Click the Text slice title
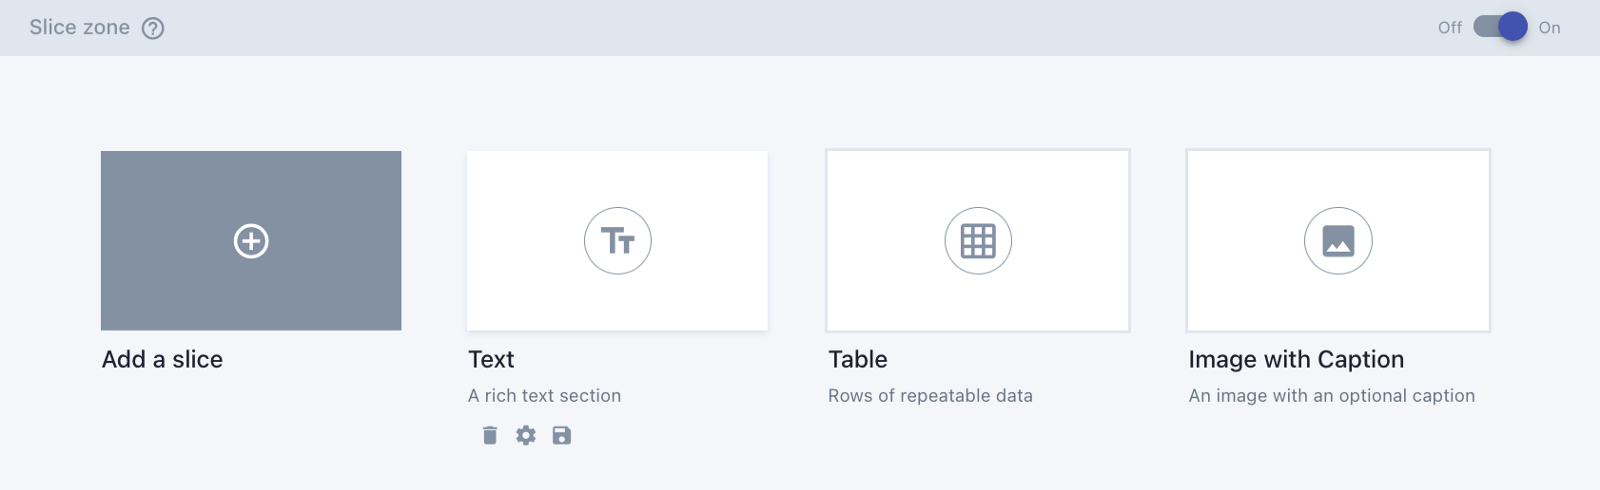This screenshot has width=1600, height=490. click(x=491, y=359)
